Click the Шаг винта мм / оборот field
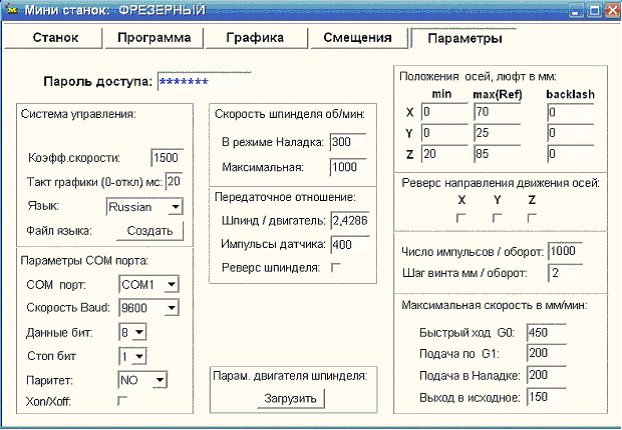 (x=565, y=273)
